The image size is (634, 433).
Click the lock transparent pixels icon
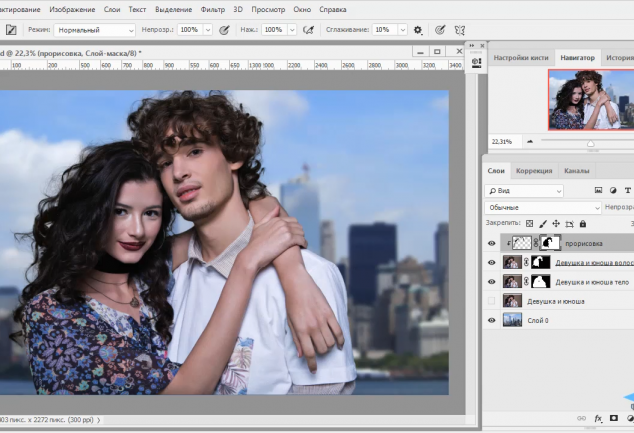coord(529,223)
